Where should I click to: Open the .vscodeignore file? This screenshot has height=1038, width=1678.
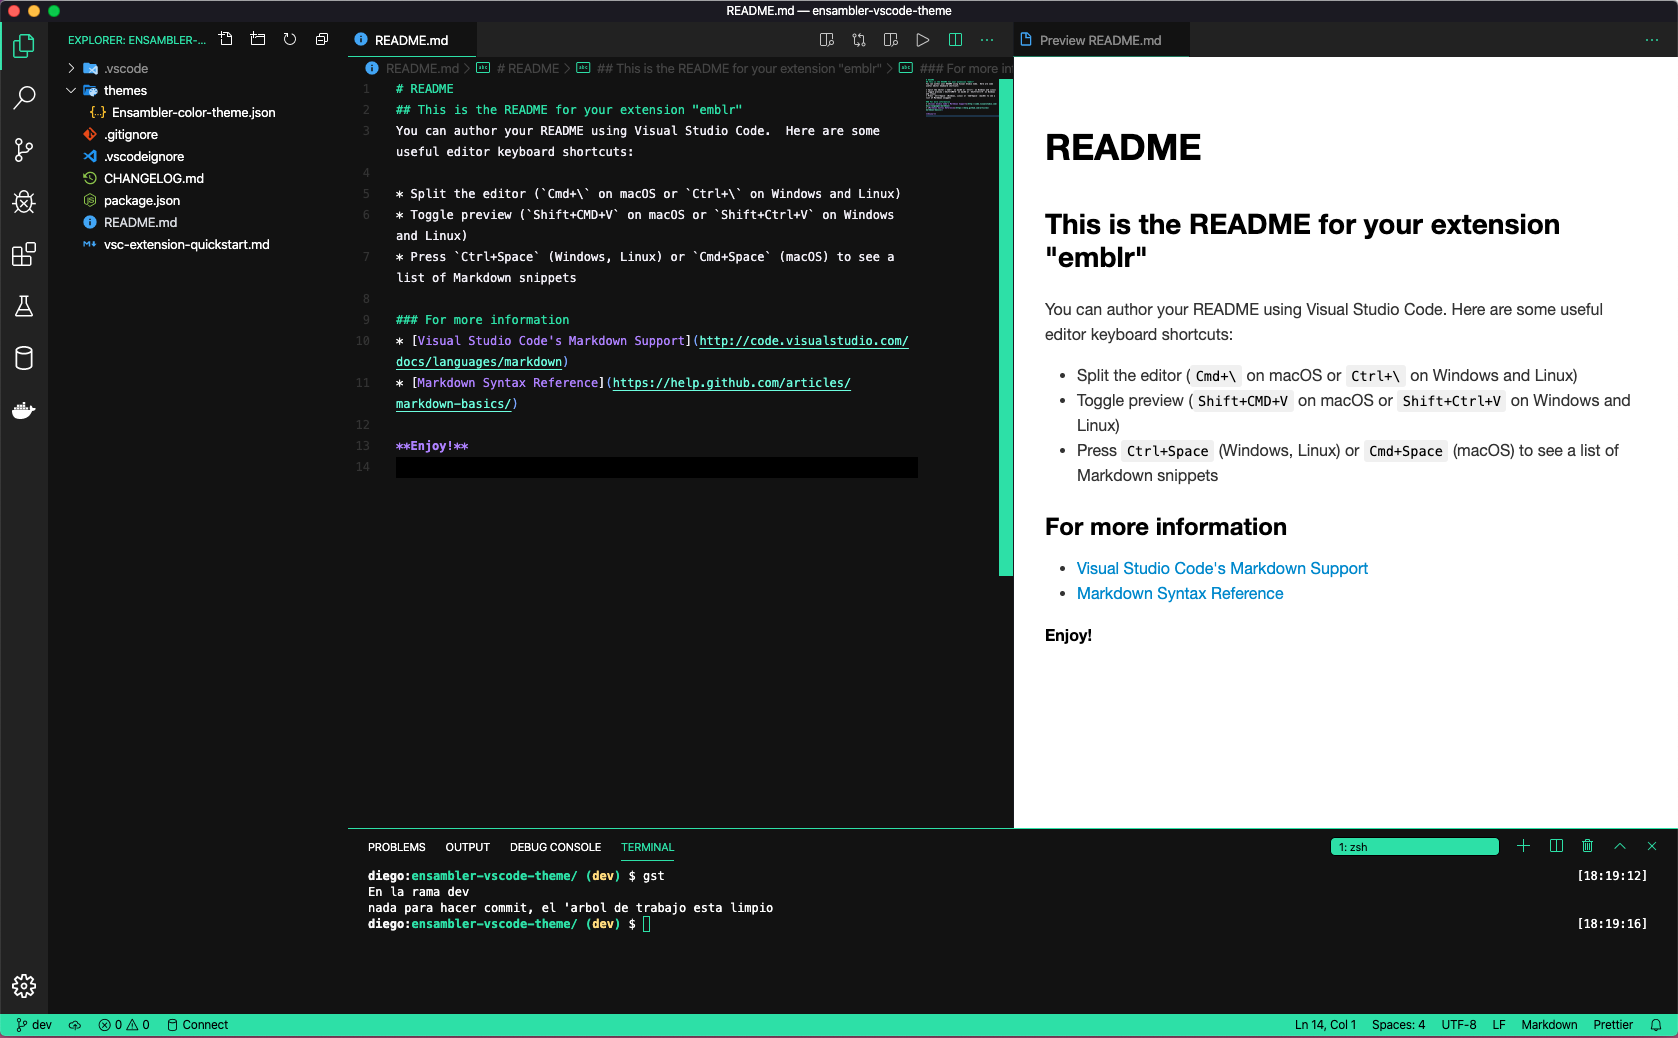198,156
